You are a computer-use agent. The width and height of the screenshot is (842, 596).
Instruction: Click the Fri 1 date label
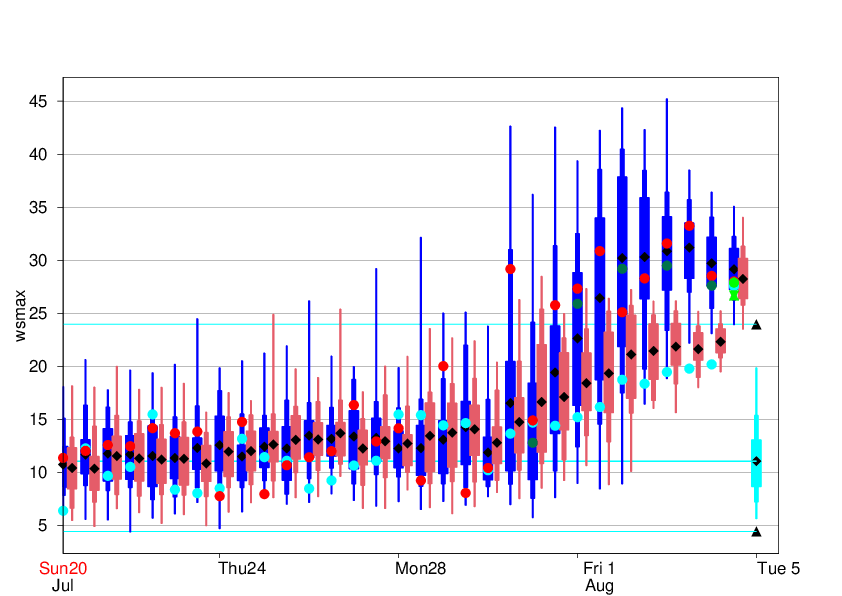[599, 569]
